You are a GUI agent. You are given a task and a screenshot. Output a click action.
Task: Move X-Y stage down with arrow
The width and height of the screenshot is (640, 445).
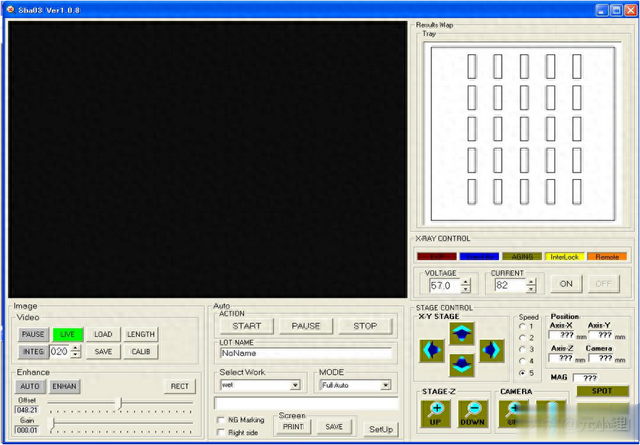[462, 365]
